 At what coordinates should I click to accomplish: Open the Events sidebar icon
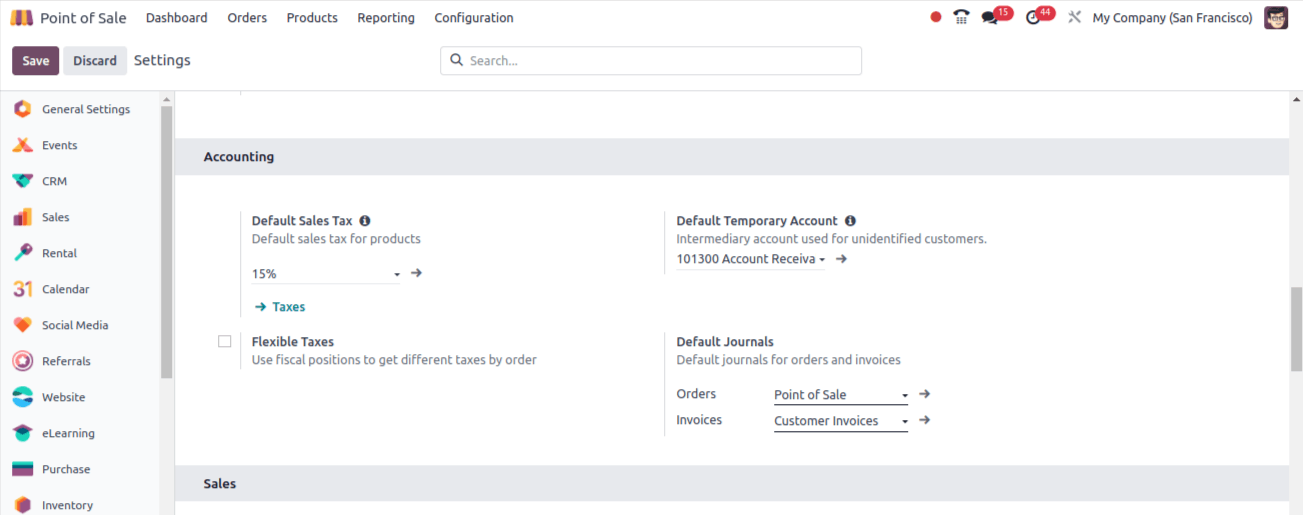22,145
